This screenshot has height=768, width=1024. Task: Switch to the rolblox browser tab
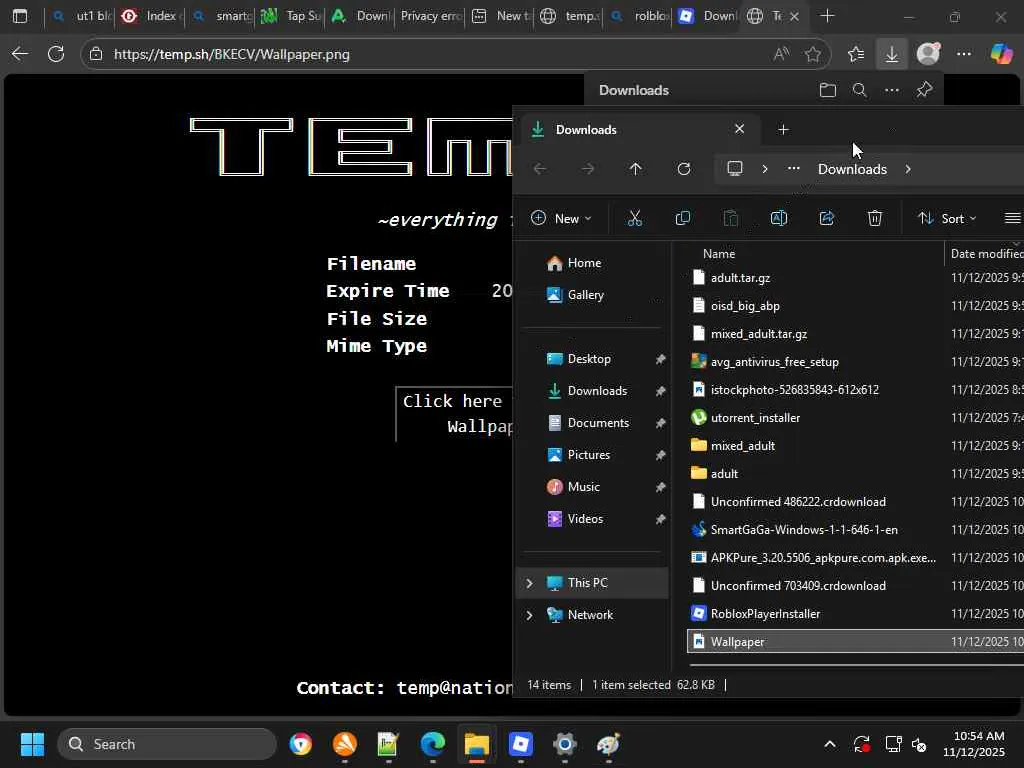(x=640, y=16)
